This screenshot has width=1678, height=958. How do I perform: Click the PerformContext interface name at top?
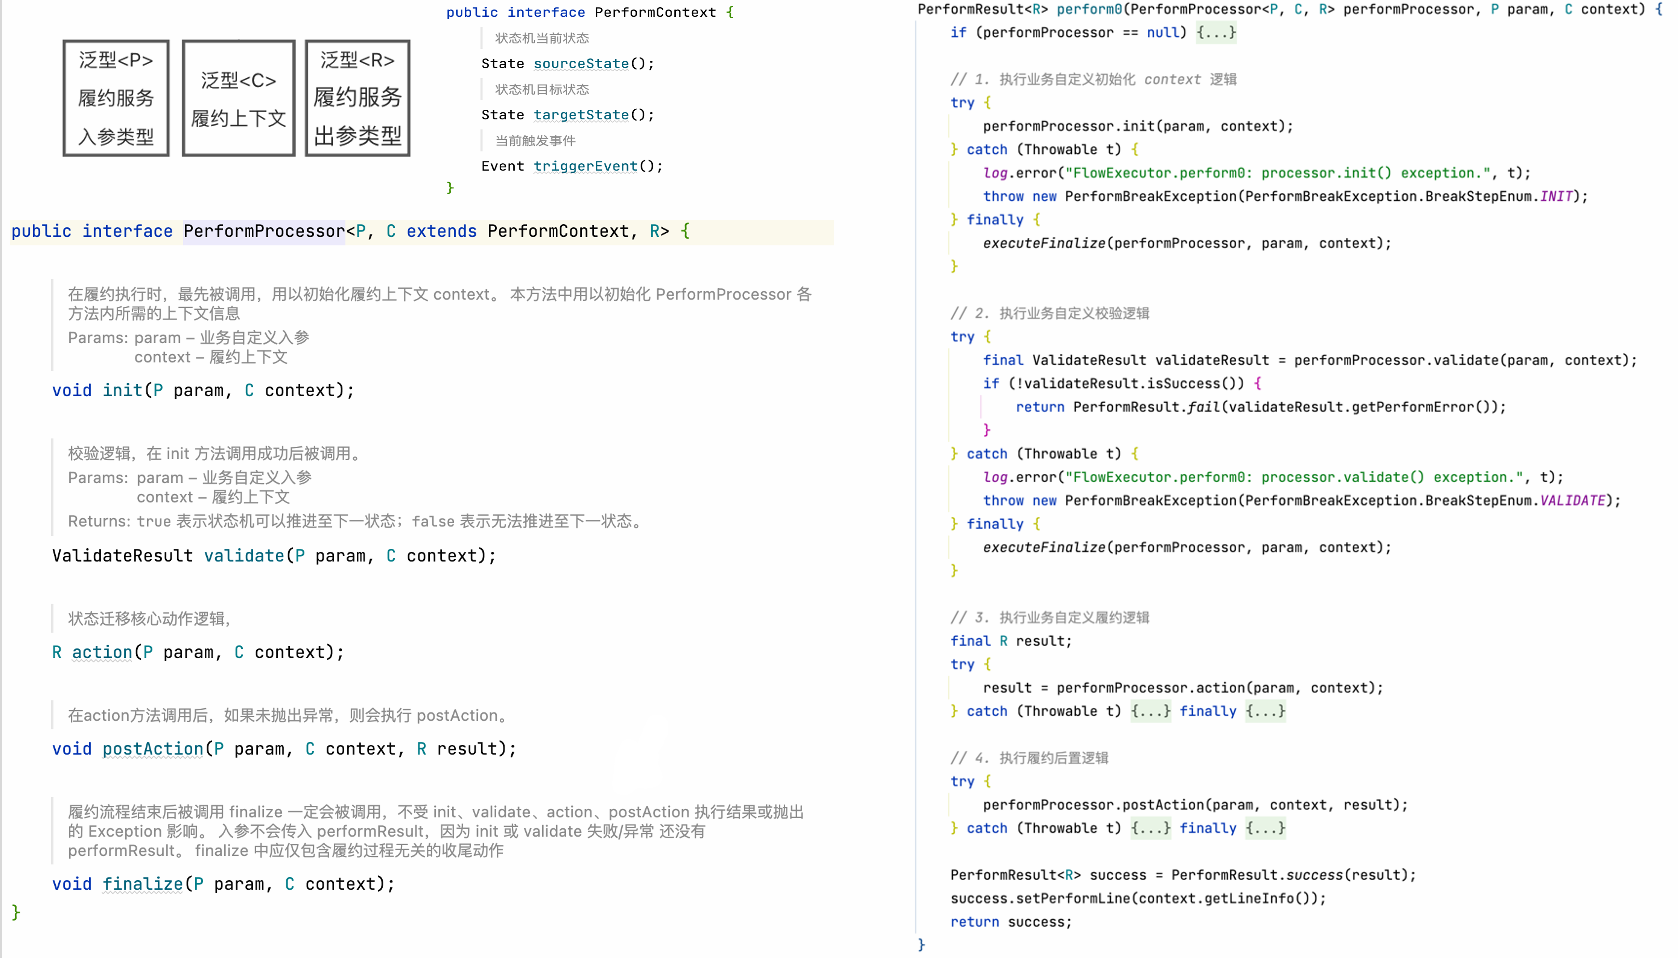(x=655, y=13)
